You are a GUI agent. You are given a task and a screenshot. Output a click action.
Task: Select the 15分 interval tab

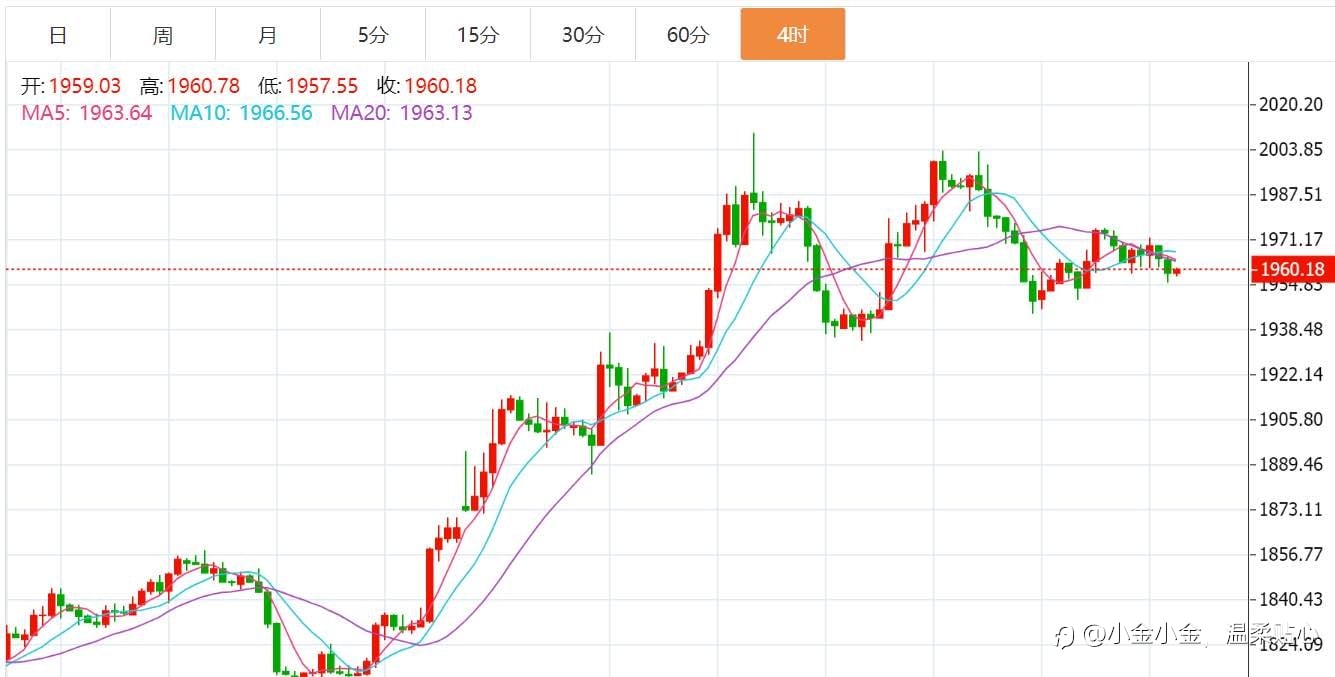478,35
